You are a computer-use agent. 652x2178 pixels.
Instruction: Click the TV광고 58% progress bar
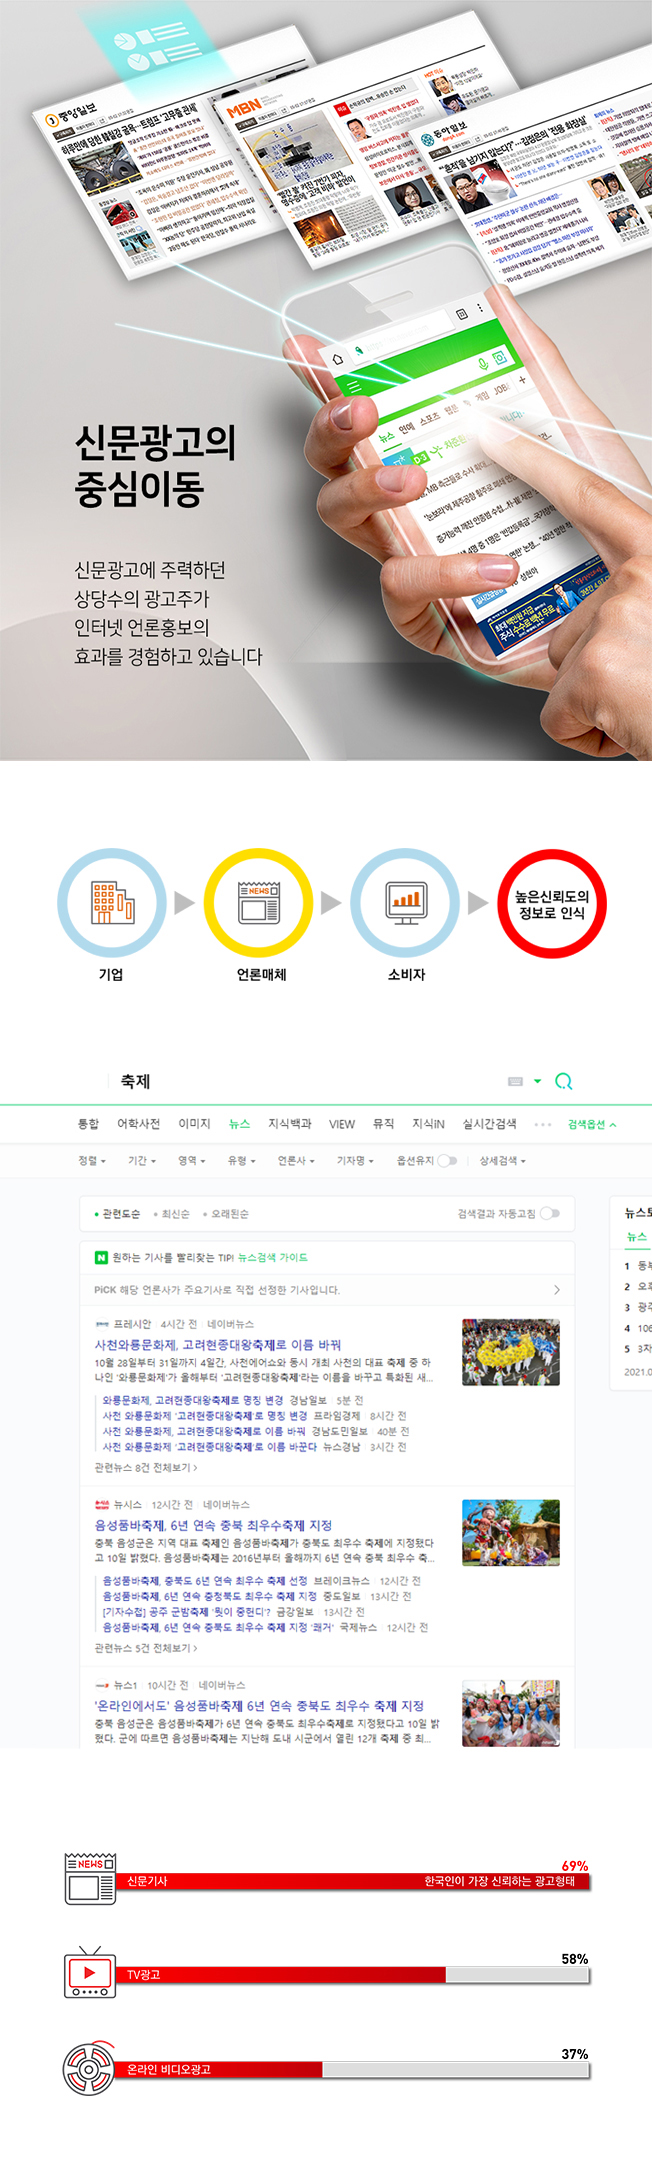pyautogui.click(x=352, y=1975)
